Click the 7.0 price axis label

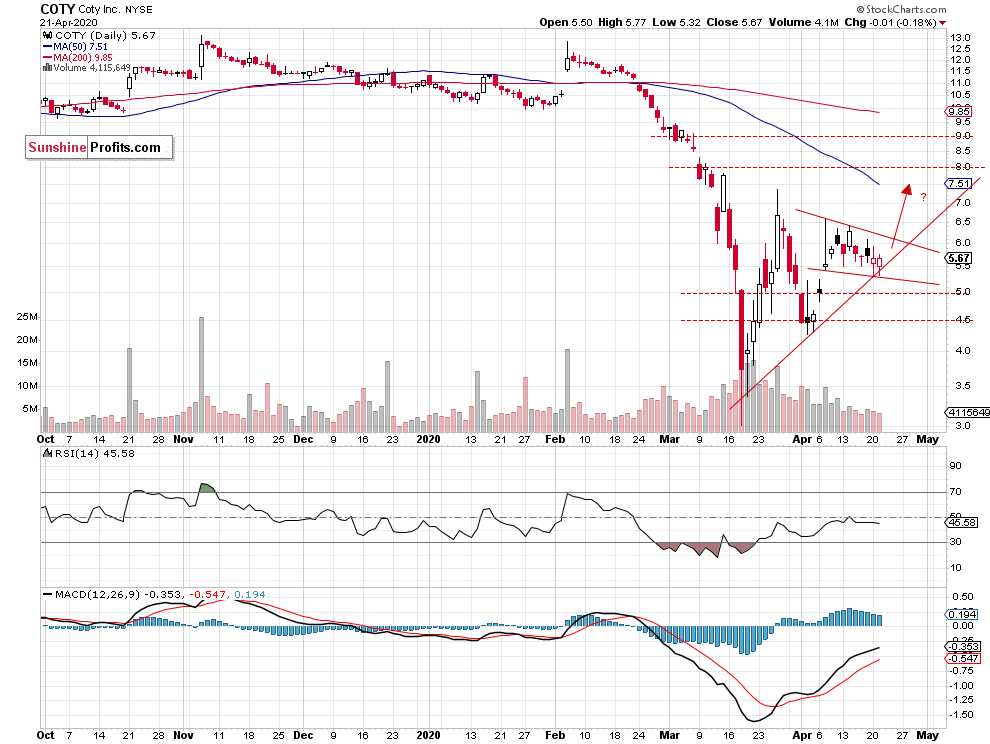[x=963, y=203]
